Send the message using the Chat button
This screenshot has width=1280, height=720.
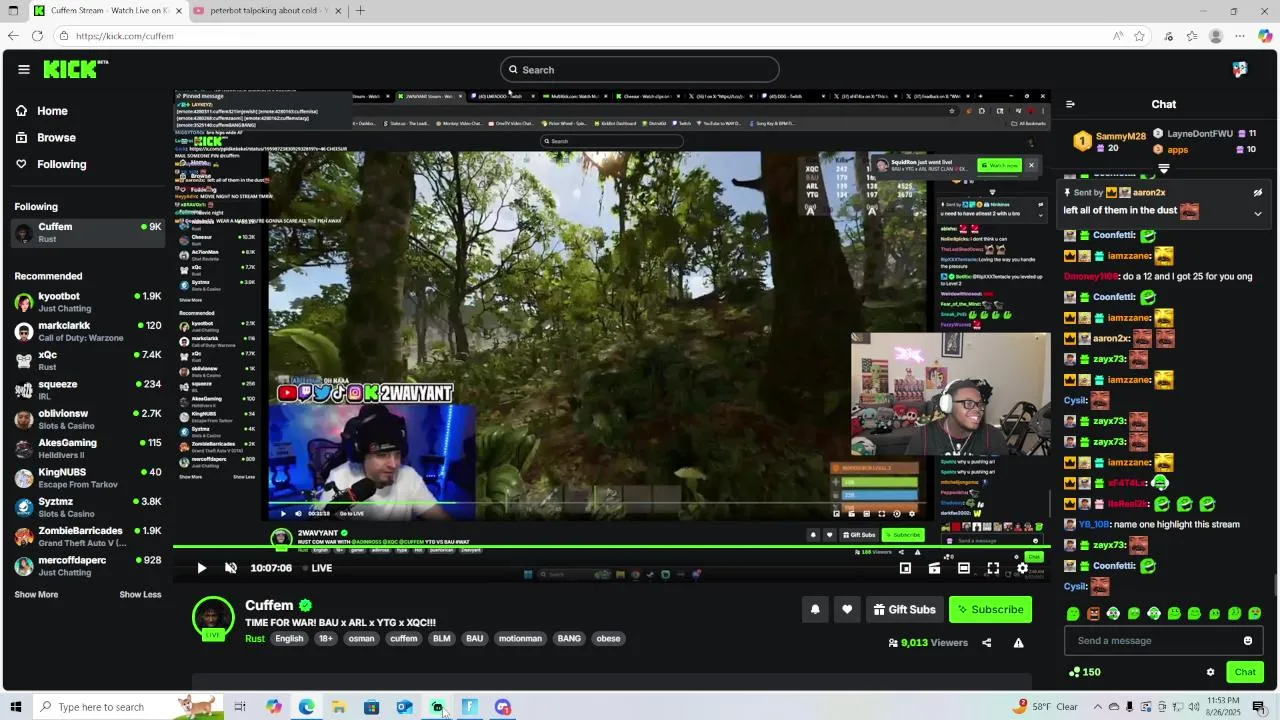pyautogui.click(x=1245, y=672)
